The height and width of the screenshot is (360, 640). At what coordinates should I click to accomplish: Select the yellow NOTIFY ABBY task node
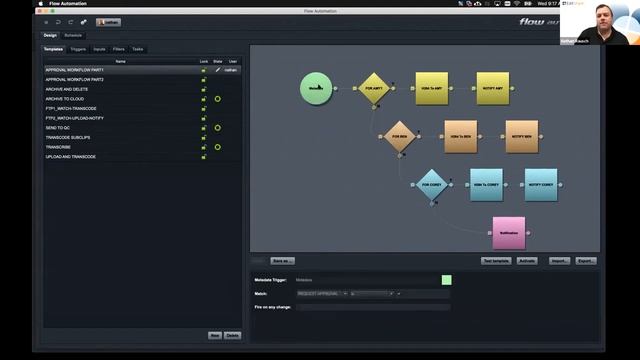pyautogui.click(x=493, y=88)
